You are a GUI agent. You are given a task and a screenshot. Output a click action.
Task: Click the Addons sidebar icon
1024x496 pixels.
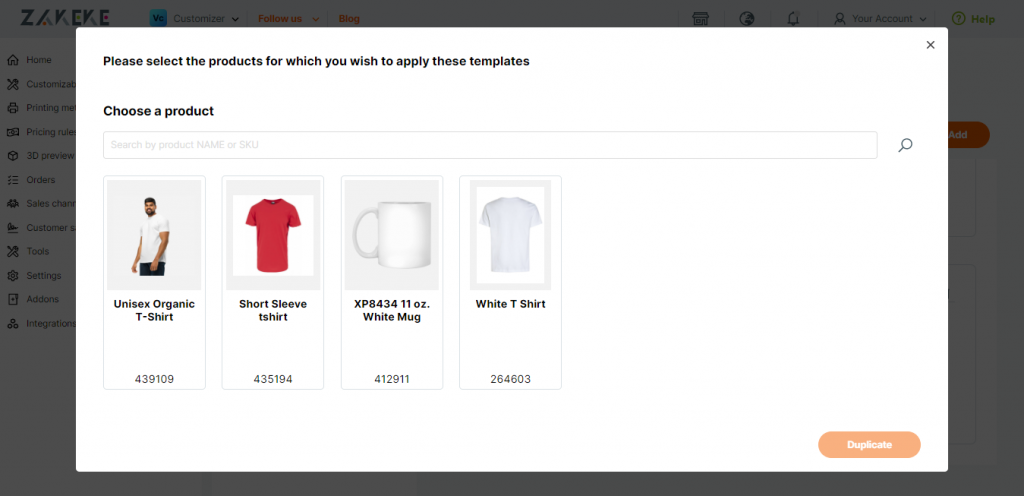tap(12, 299)
